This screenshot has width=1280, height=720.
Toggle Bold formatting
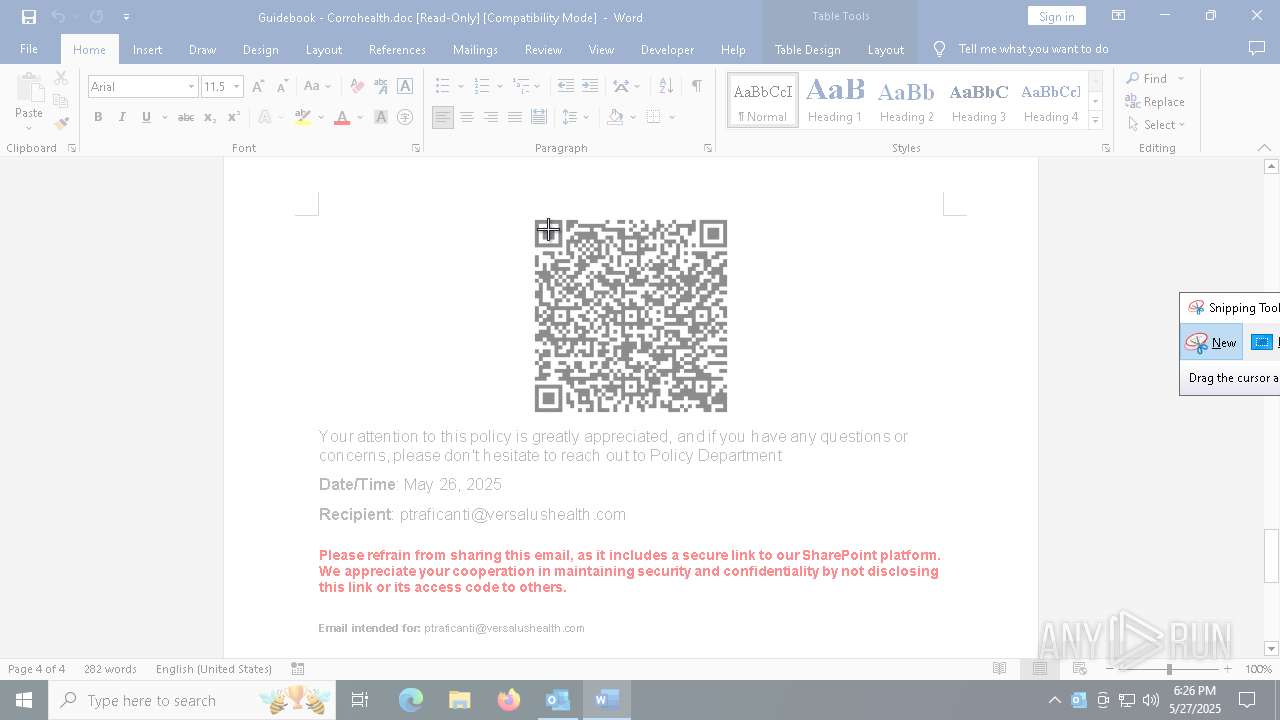coord(98,117)
